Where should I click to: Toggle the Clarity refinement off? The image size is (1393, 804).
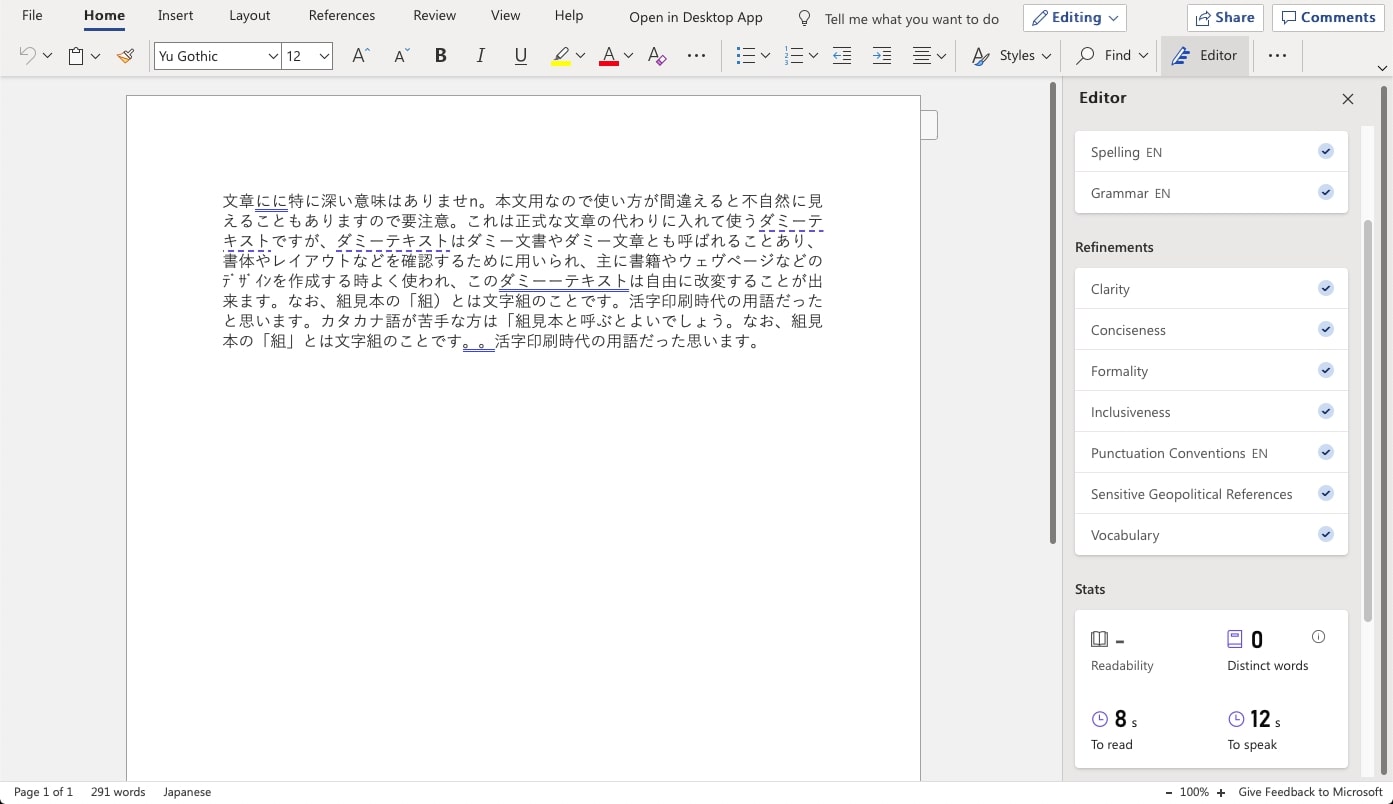click(1325, 288)
